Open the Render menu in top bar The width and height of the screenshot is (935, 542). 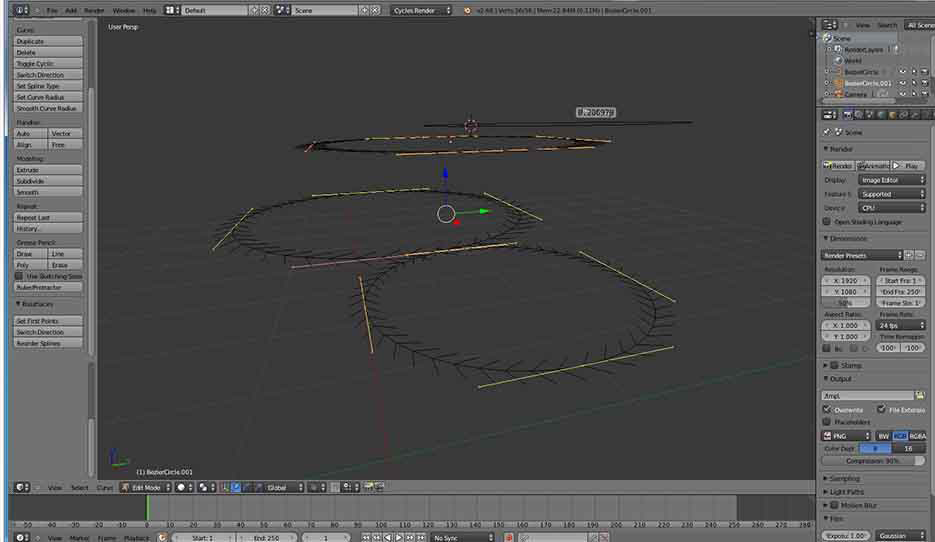point(94,10)
